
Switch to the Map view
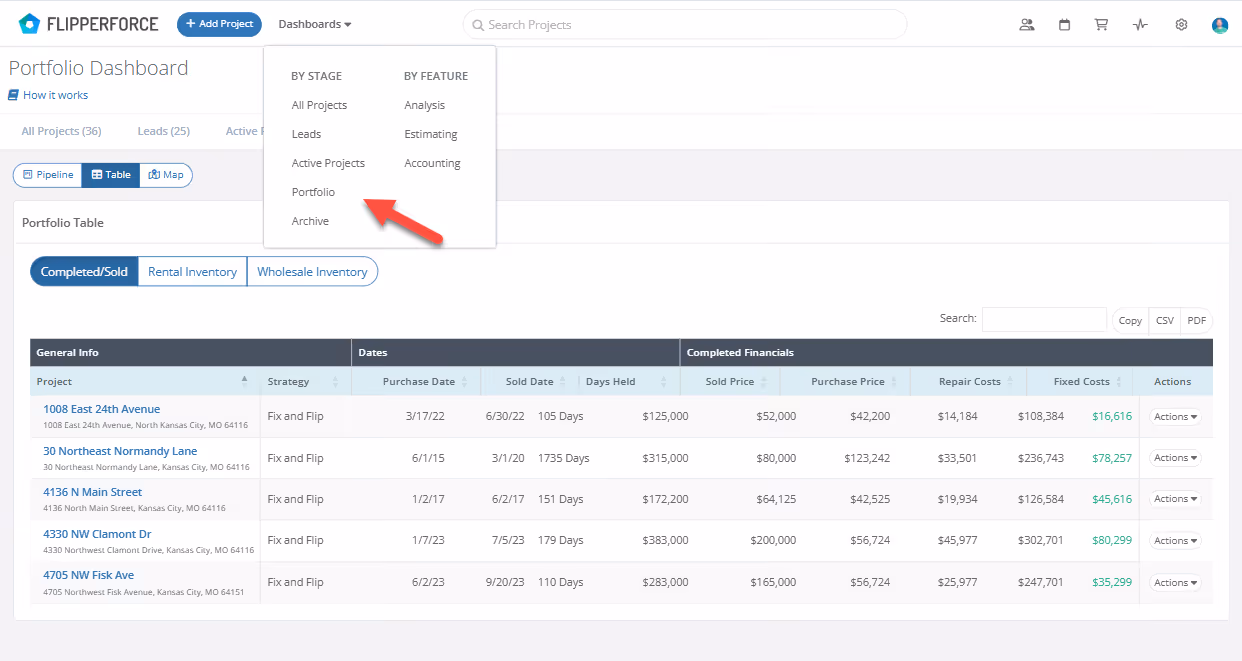pos(166,175)
